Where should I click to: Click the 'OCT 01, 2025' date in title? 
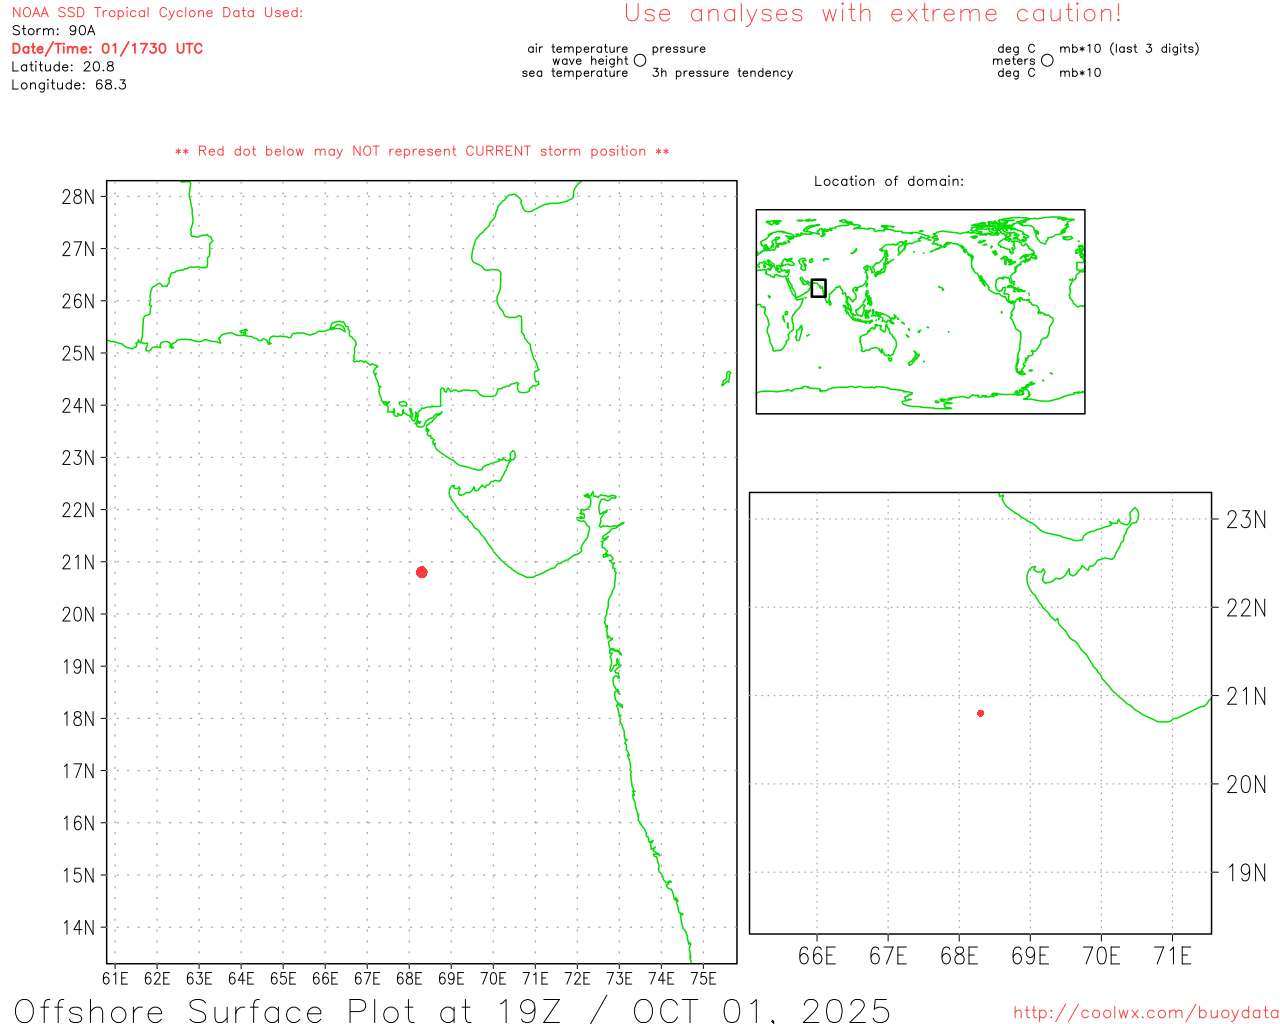pyautogui.click(x=761, y=1010)
